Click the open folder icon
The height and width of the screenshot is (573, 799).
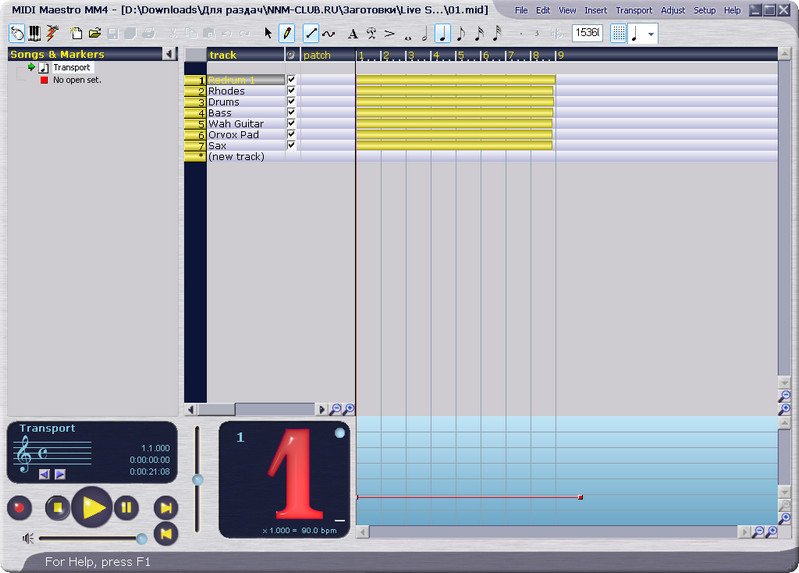pyautogui.click(x=95, y=33)
